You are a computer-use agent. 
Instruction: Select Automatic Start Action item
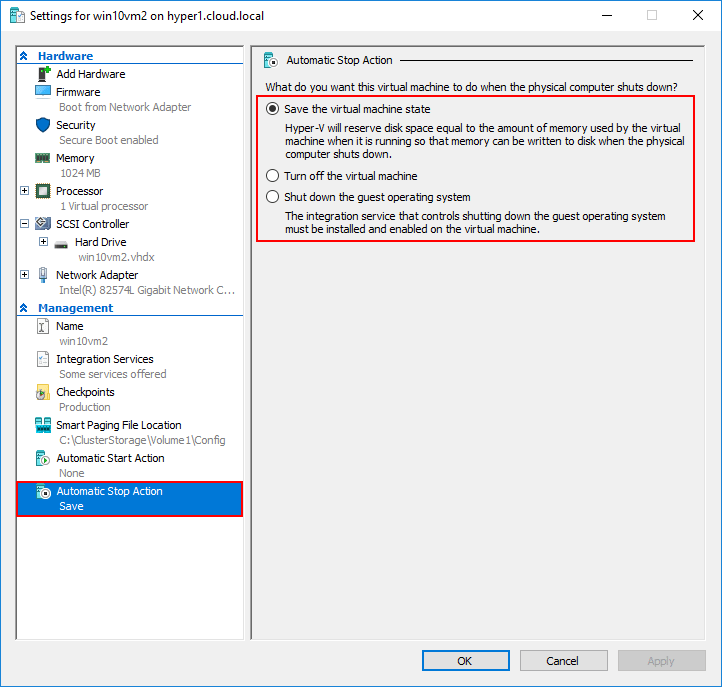(x=111, y=458)
